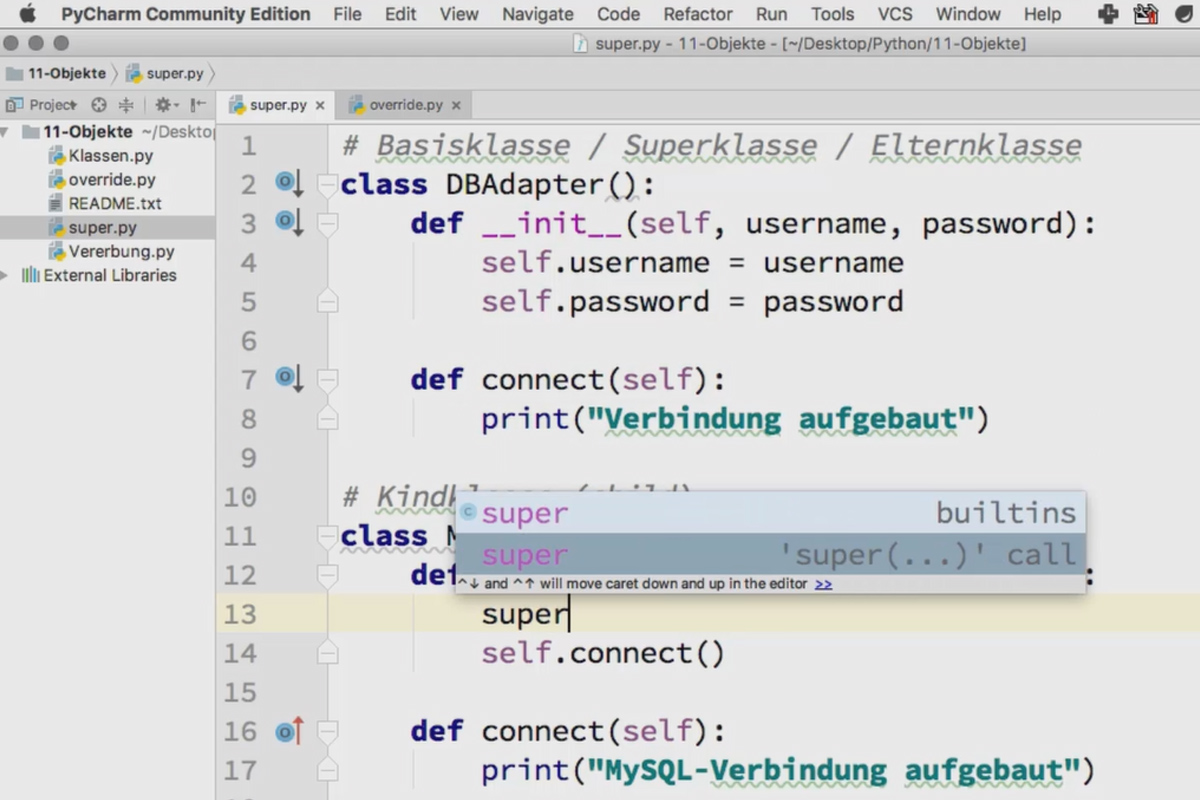Click fold end marker on line 8

point(327,418)
